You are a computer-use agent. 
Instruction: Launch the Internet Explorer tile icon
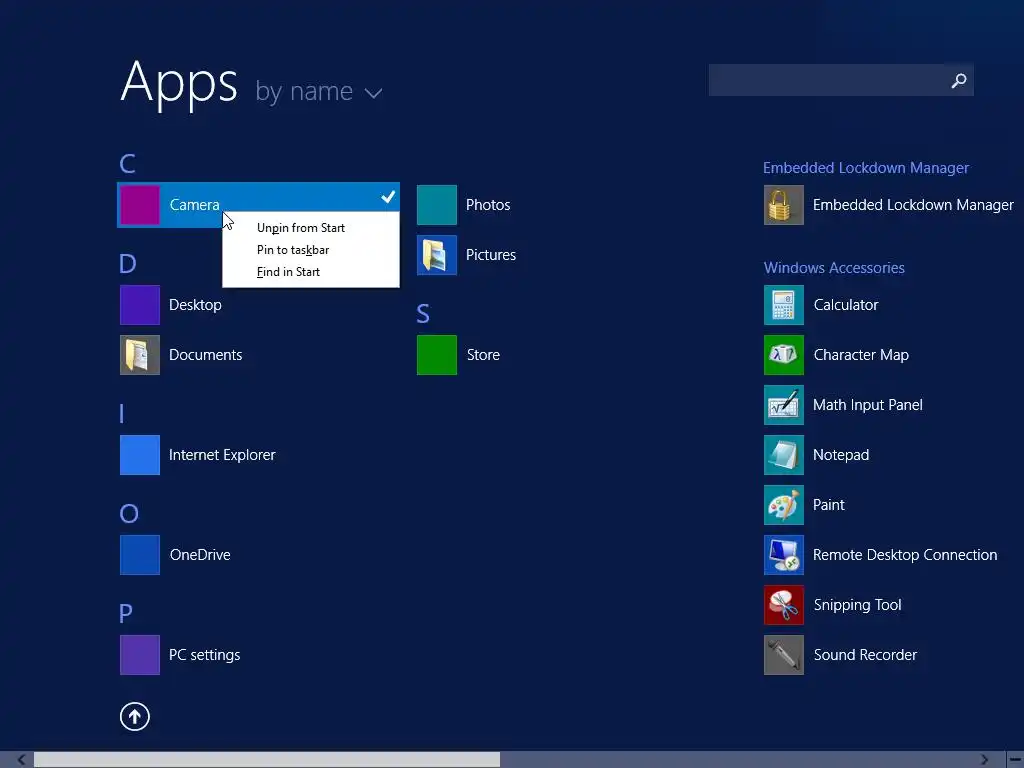140,455
